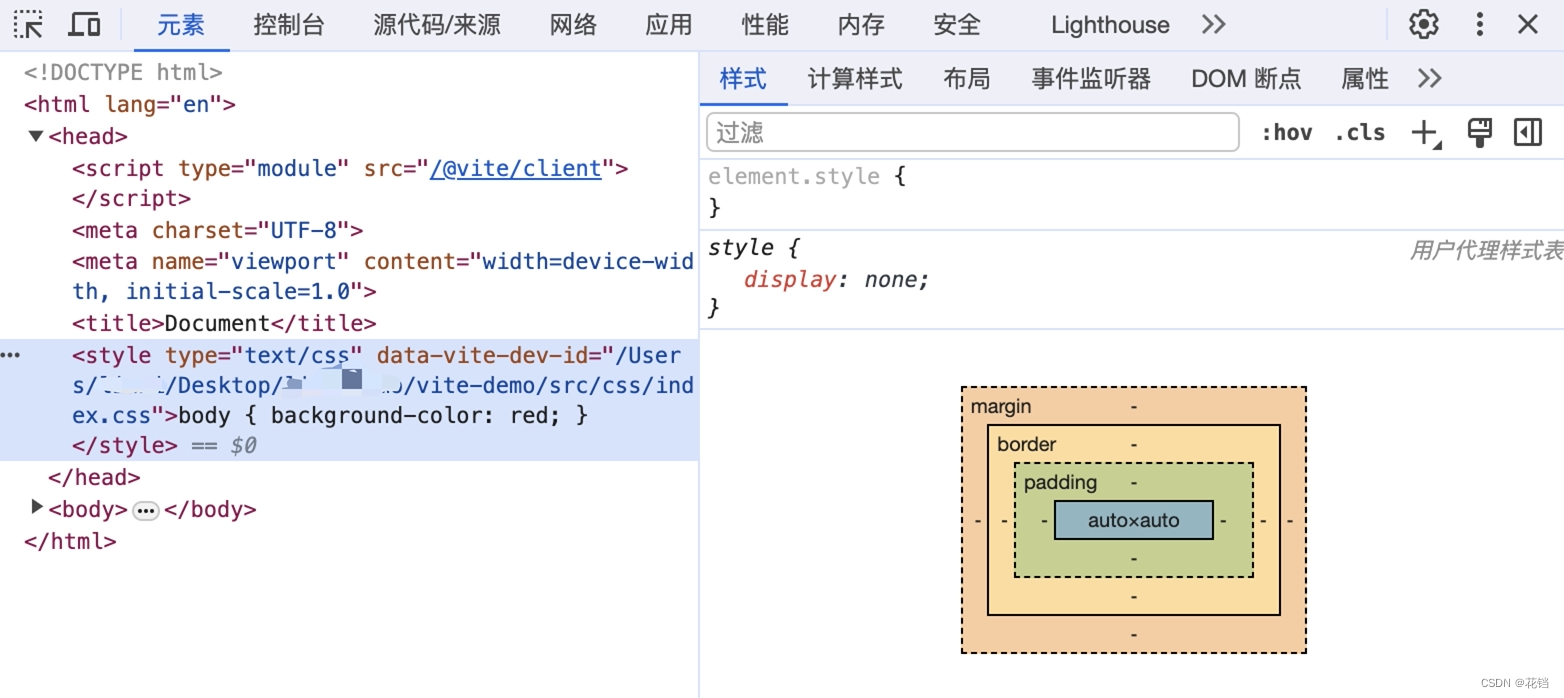The height and width of the screenshot is (698, 1564).
Task: Select the 布局 sub-tab
Action: pyautogui.click(x=967, y=78)
